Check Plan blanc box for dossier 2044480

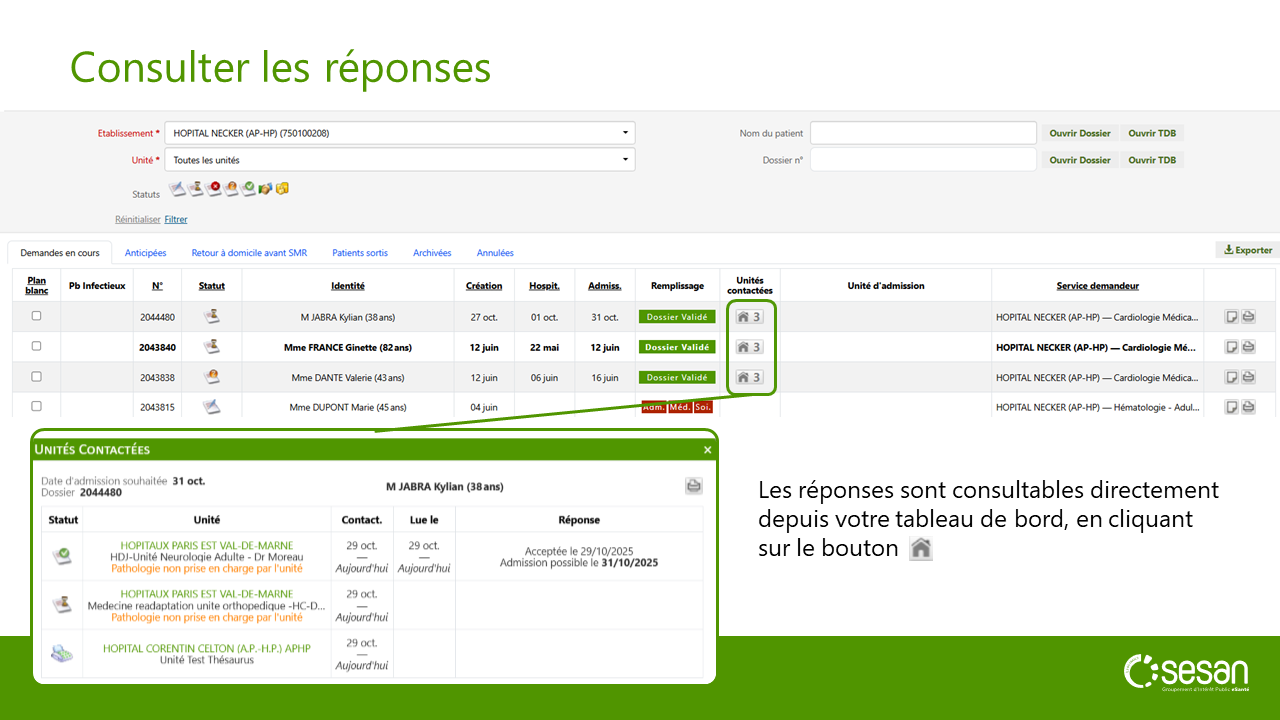click(x=37, y=316)
